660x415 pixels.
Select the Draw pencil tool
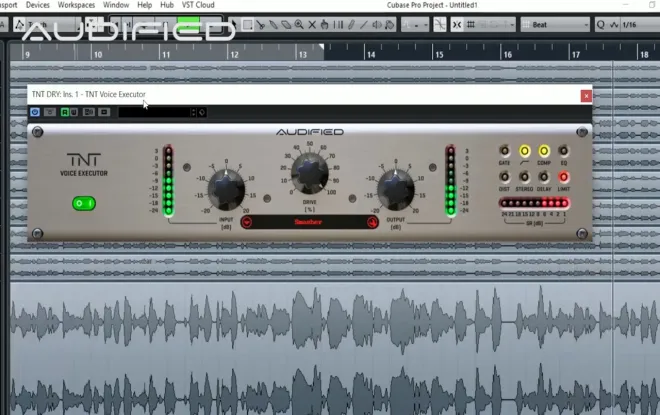351,25
